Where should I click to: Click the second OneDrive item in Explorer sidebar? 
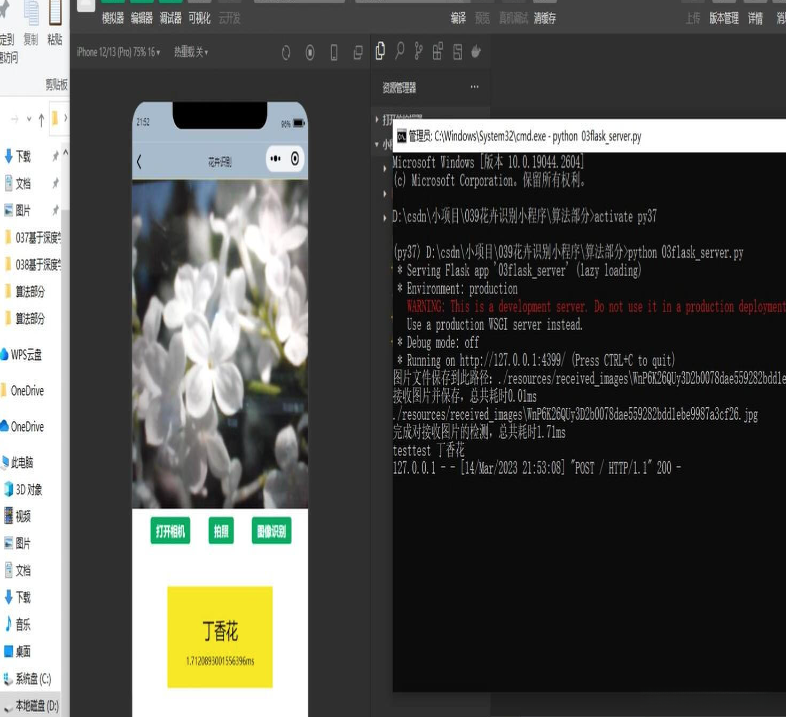pos(23,427)
